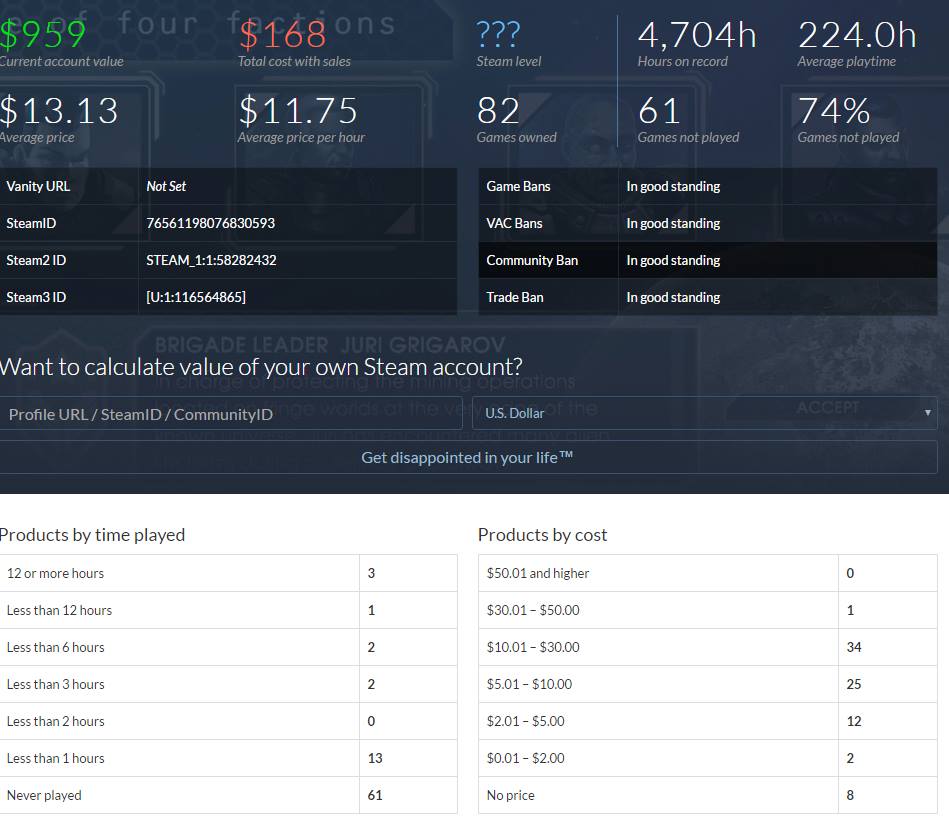949x825 pixels.
Task: Click the Products by cost heading
Action: tap(542, 535)
